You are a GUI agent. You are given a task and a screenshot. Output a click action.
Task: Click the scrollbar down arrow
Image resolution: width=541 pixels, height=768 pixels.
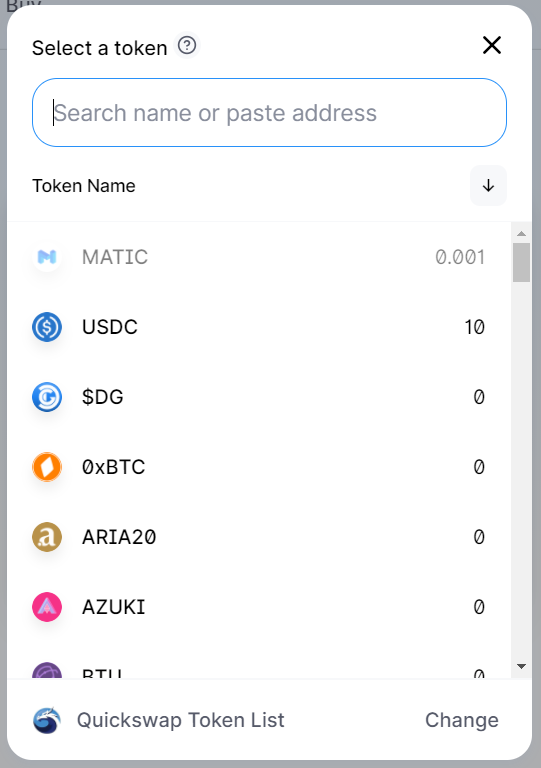521,666
